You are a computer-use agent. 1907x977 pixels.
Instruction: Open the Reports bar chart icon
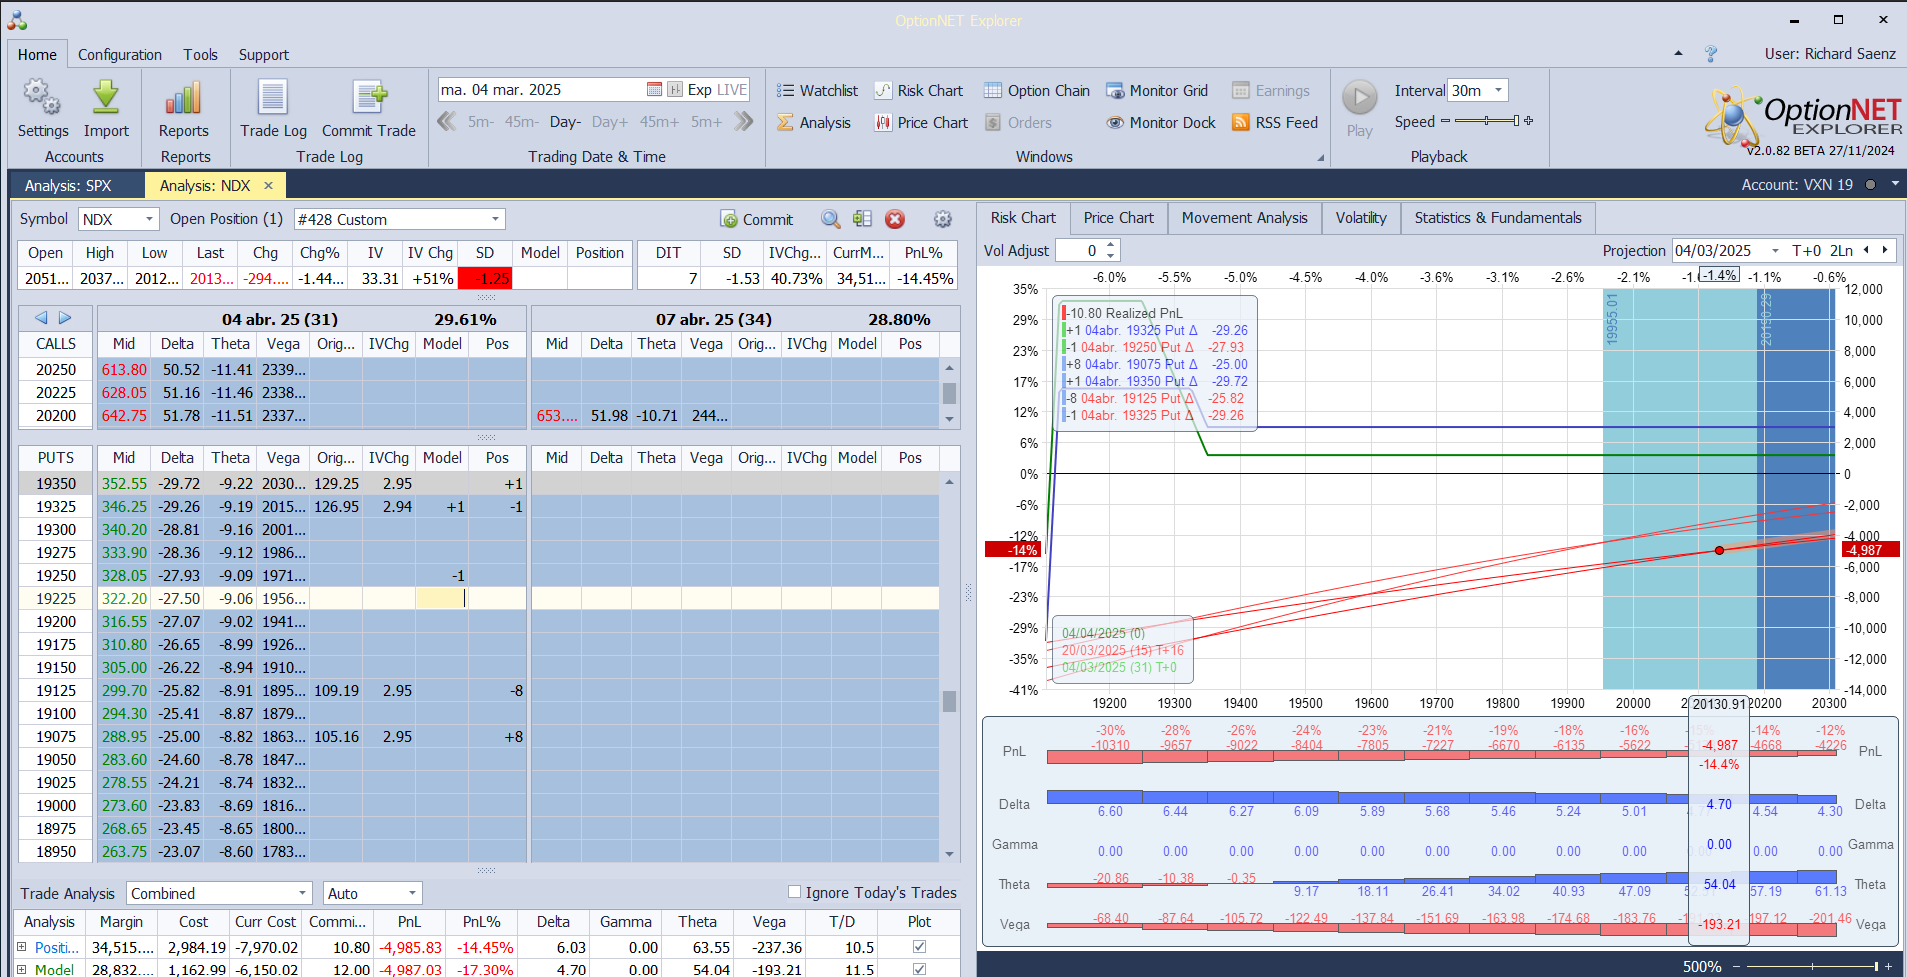(184, 97)
